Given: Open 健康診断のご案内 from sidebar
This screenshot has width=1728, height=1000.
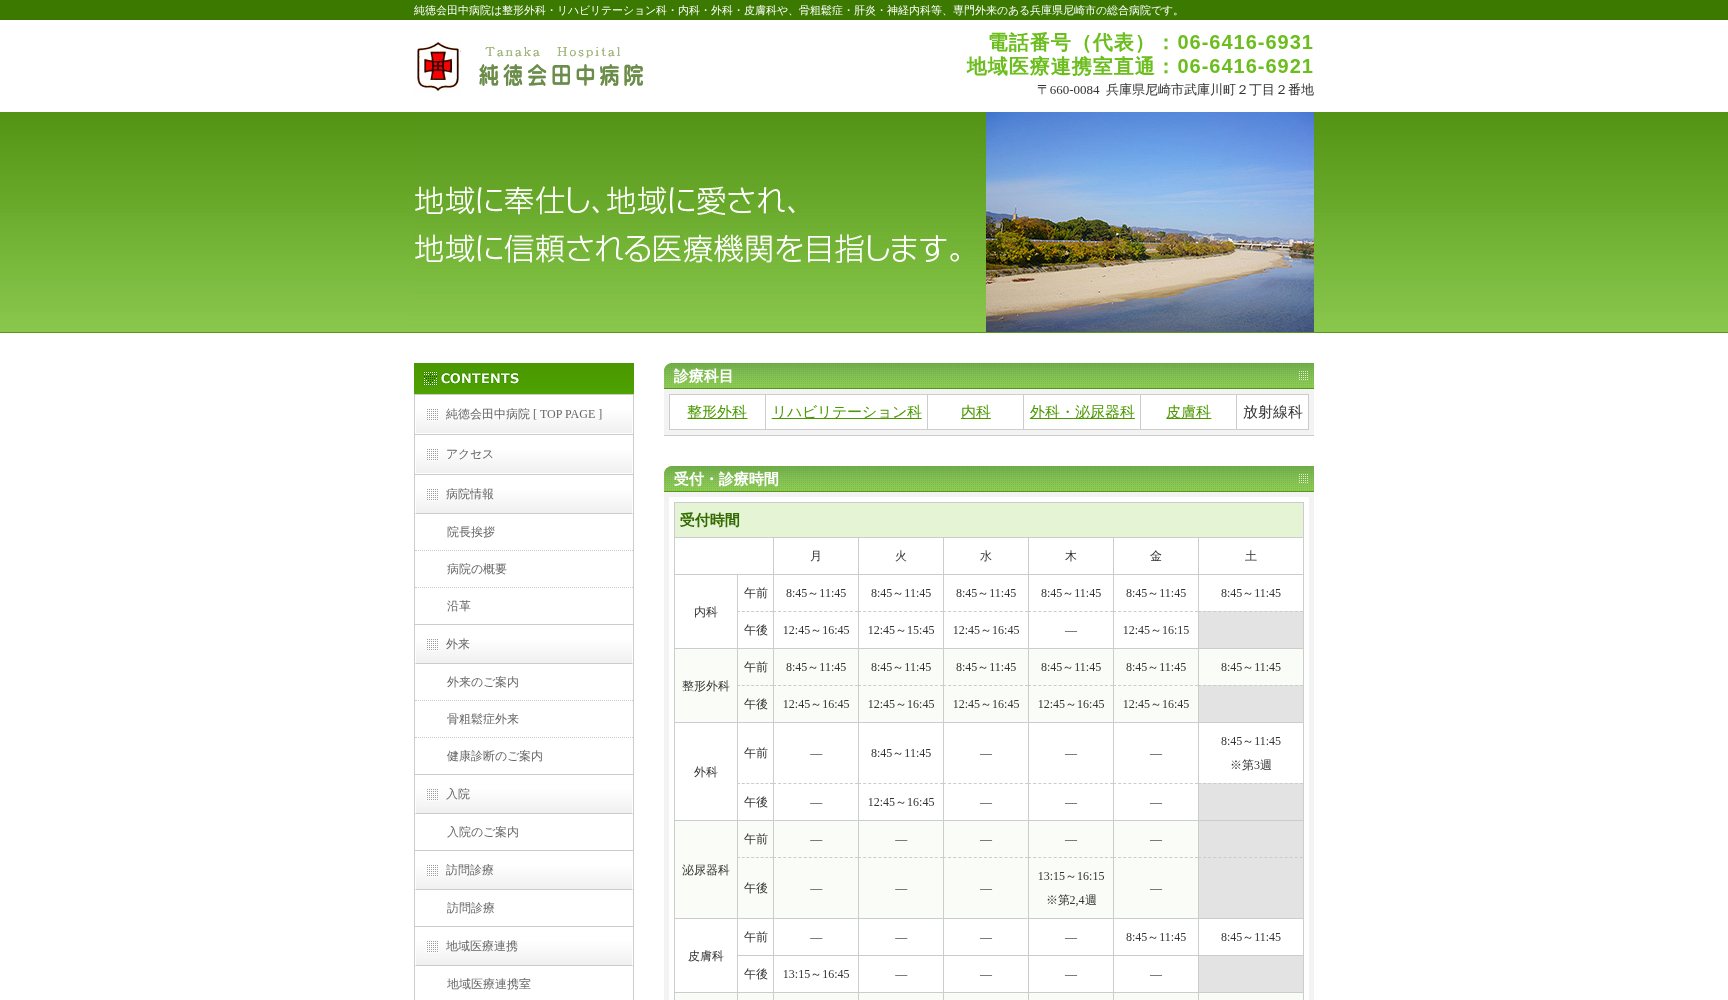Looking at the screenshot, I should 495,756.
